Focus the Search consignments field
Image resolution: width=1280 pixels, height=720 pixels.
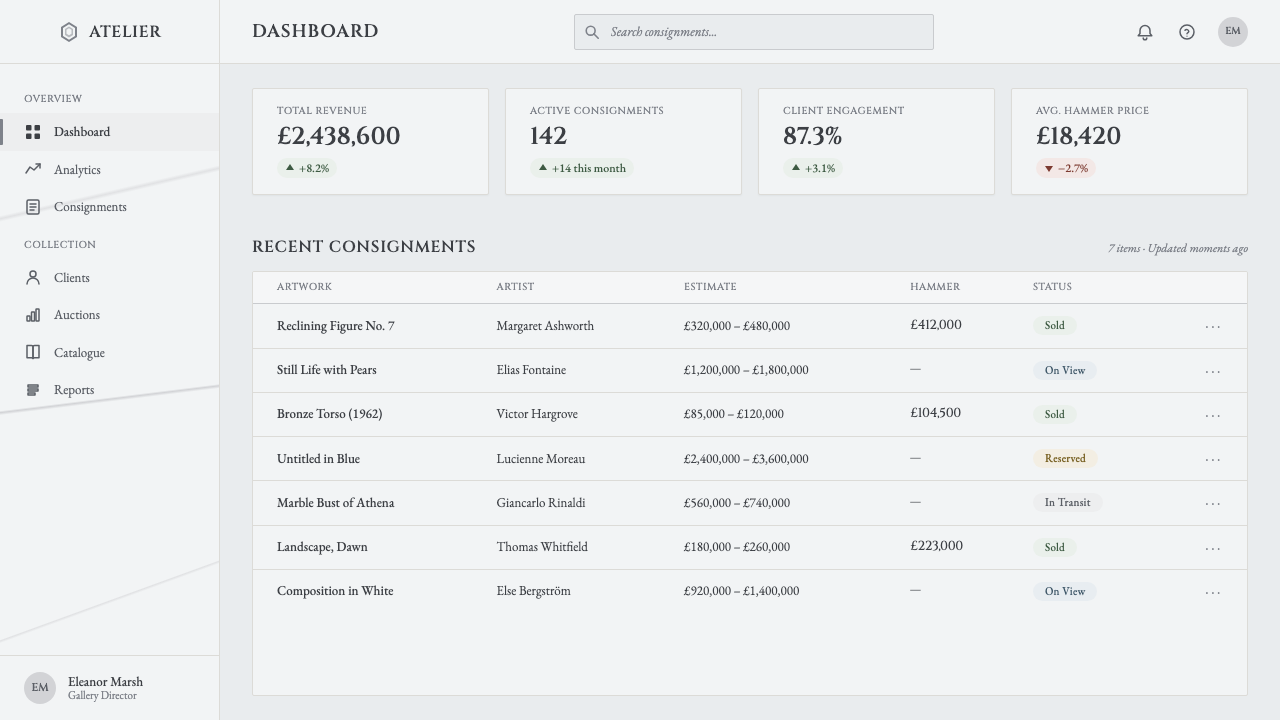[754, 32]
